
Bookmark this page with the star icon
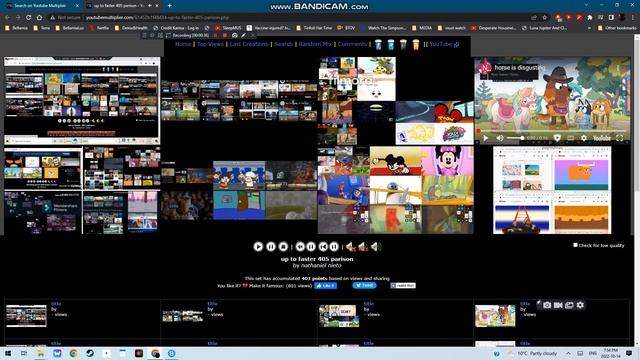coord(544,18)
